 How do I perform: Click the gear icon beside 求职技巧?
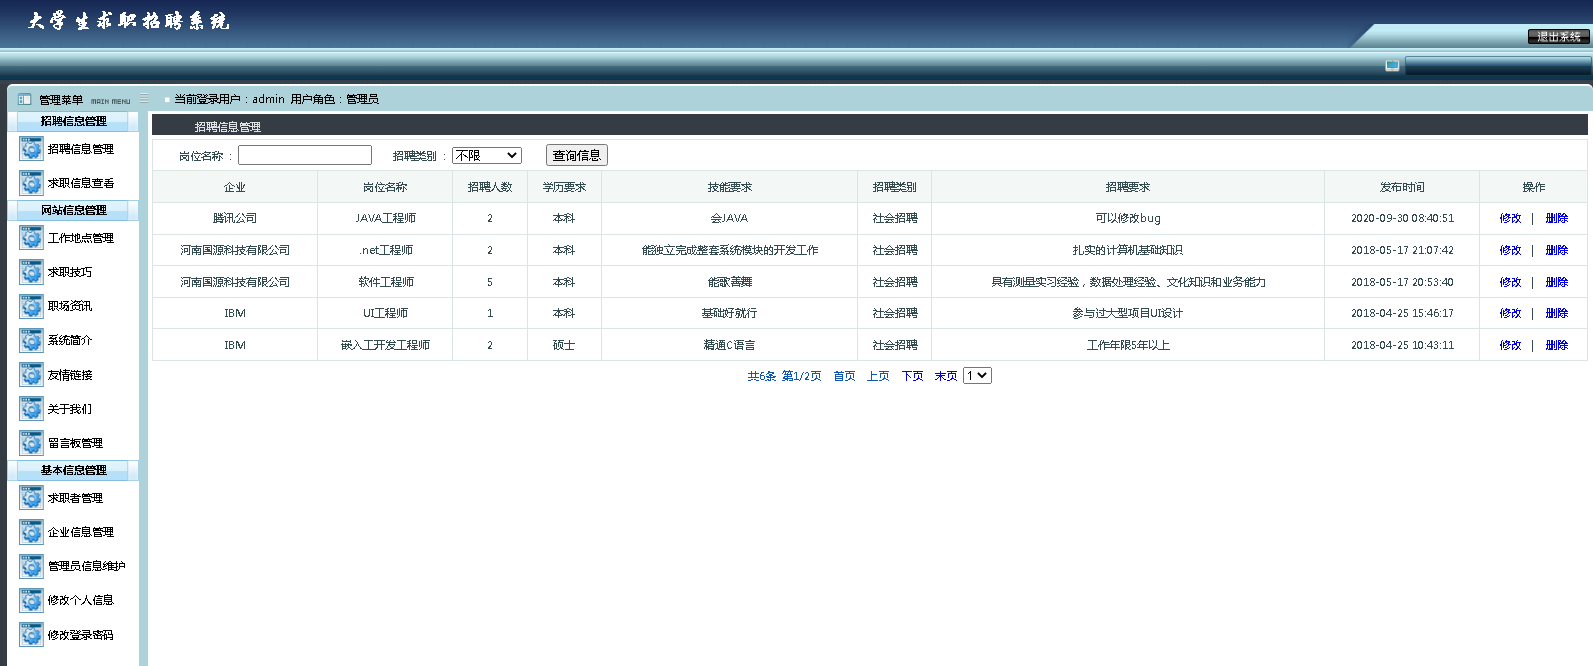click(x=31, y=272)
